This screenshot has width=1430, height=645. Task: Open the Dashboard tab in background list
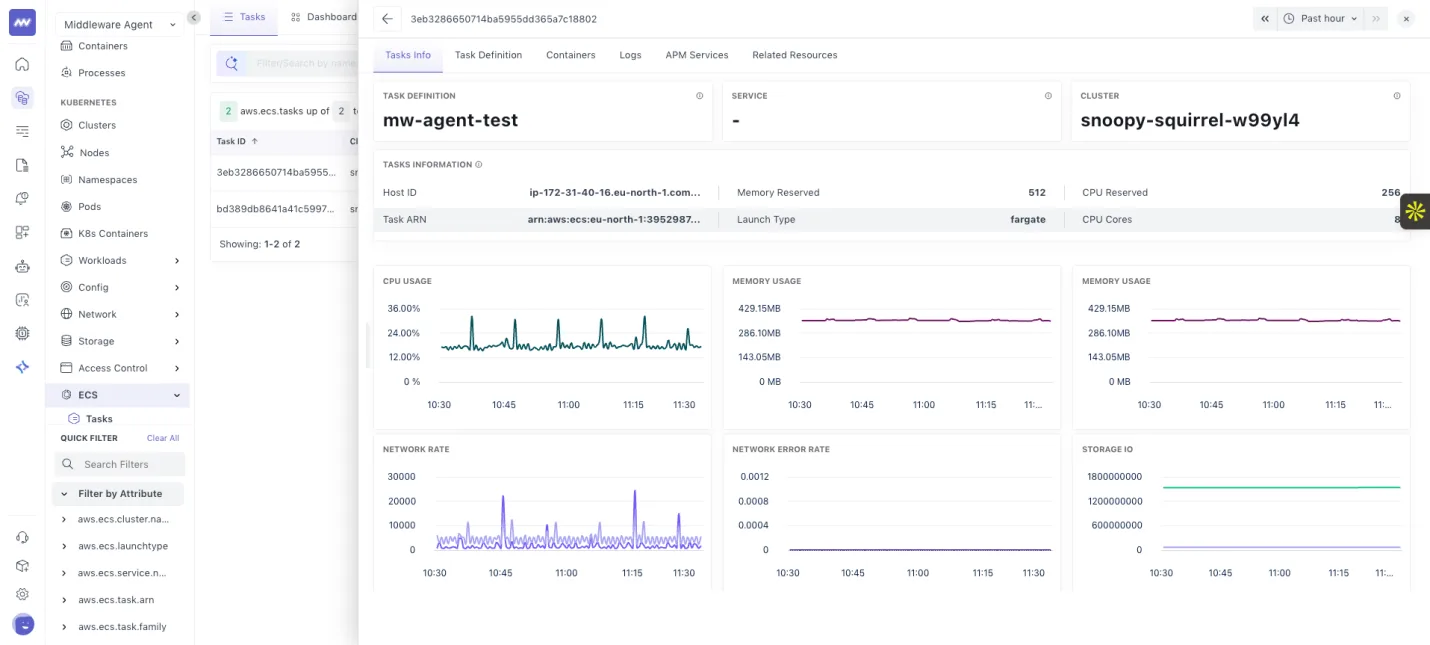[x=323, y=17]
